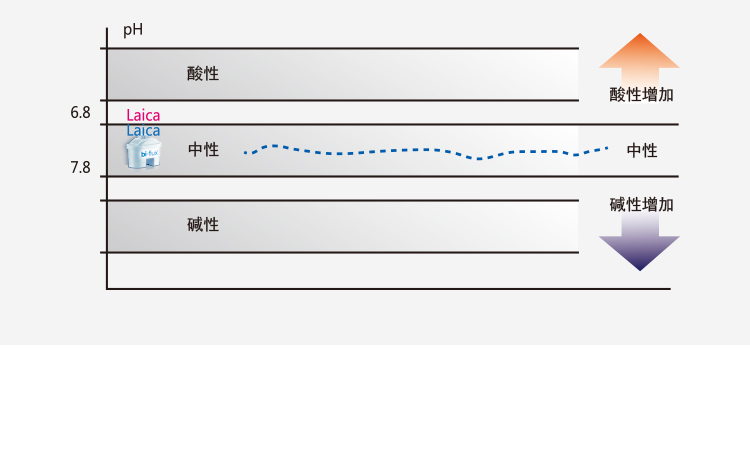Click the pH axis label
750x452 pixels.
point(133,29)
